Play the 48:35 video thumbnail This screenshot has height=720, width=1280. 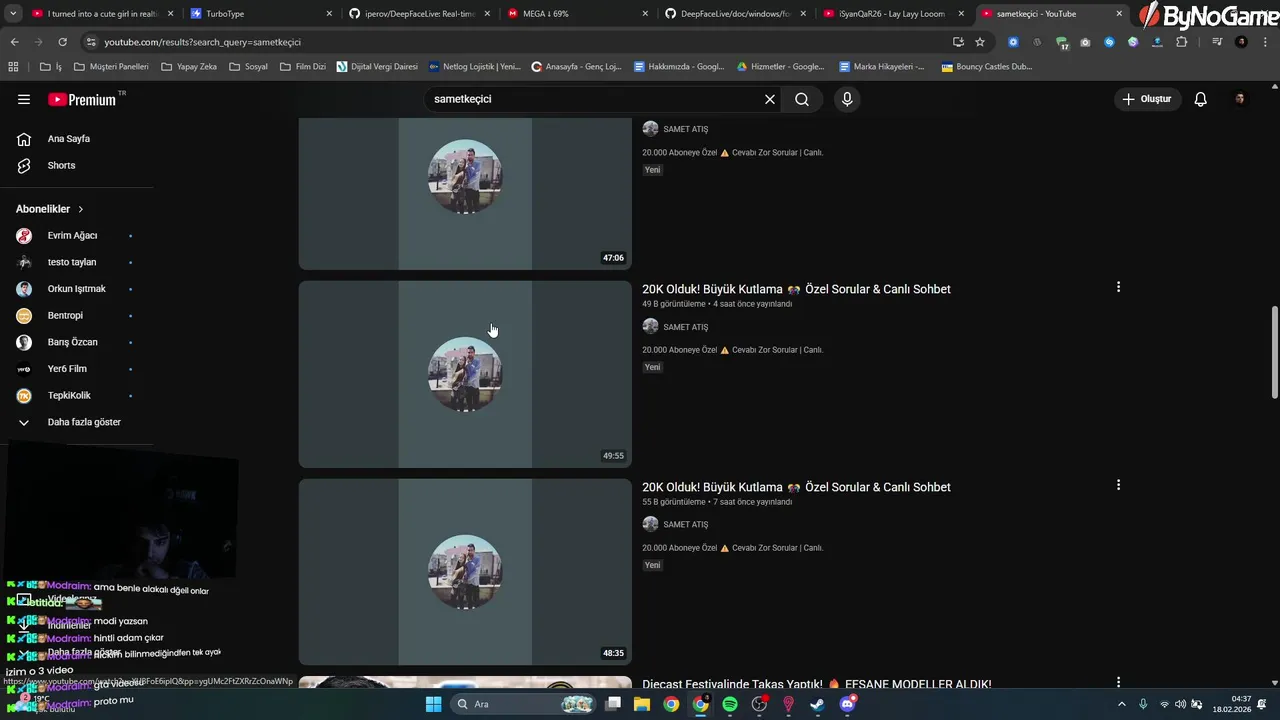[x=465, y=572]
